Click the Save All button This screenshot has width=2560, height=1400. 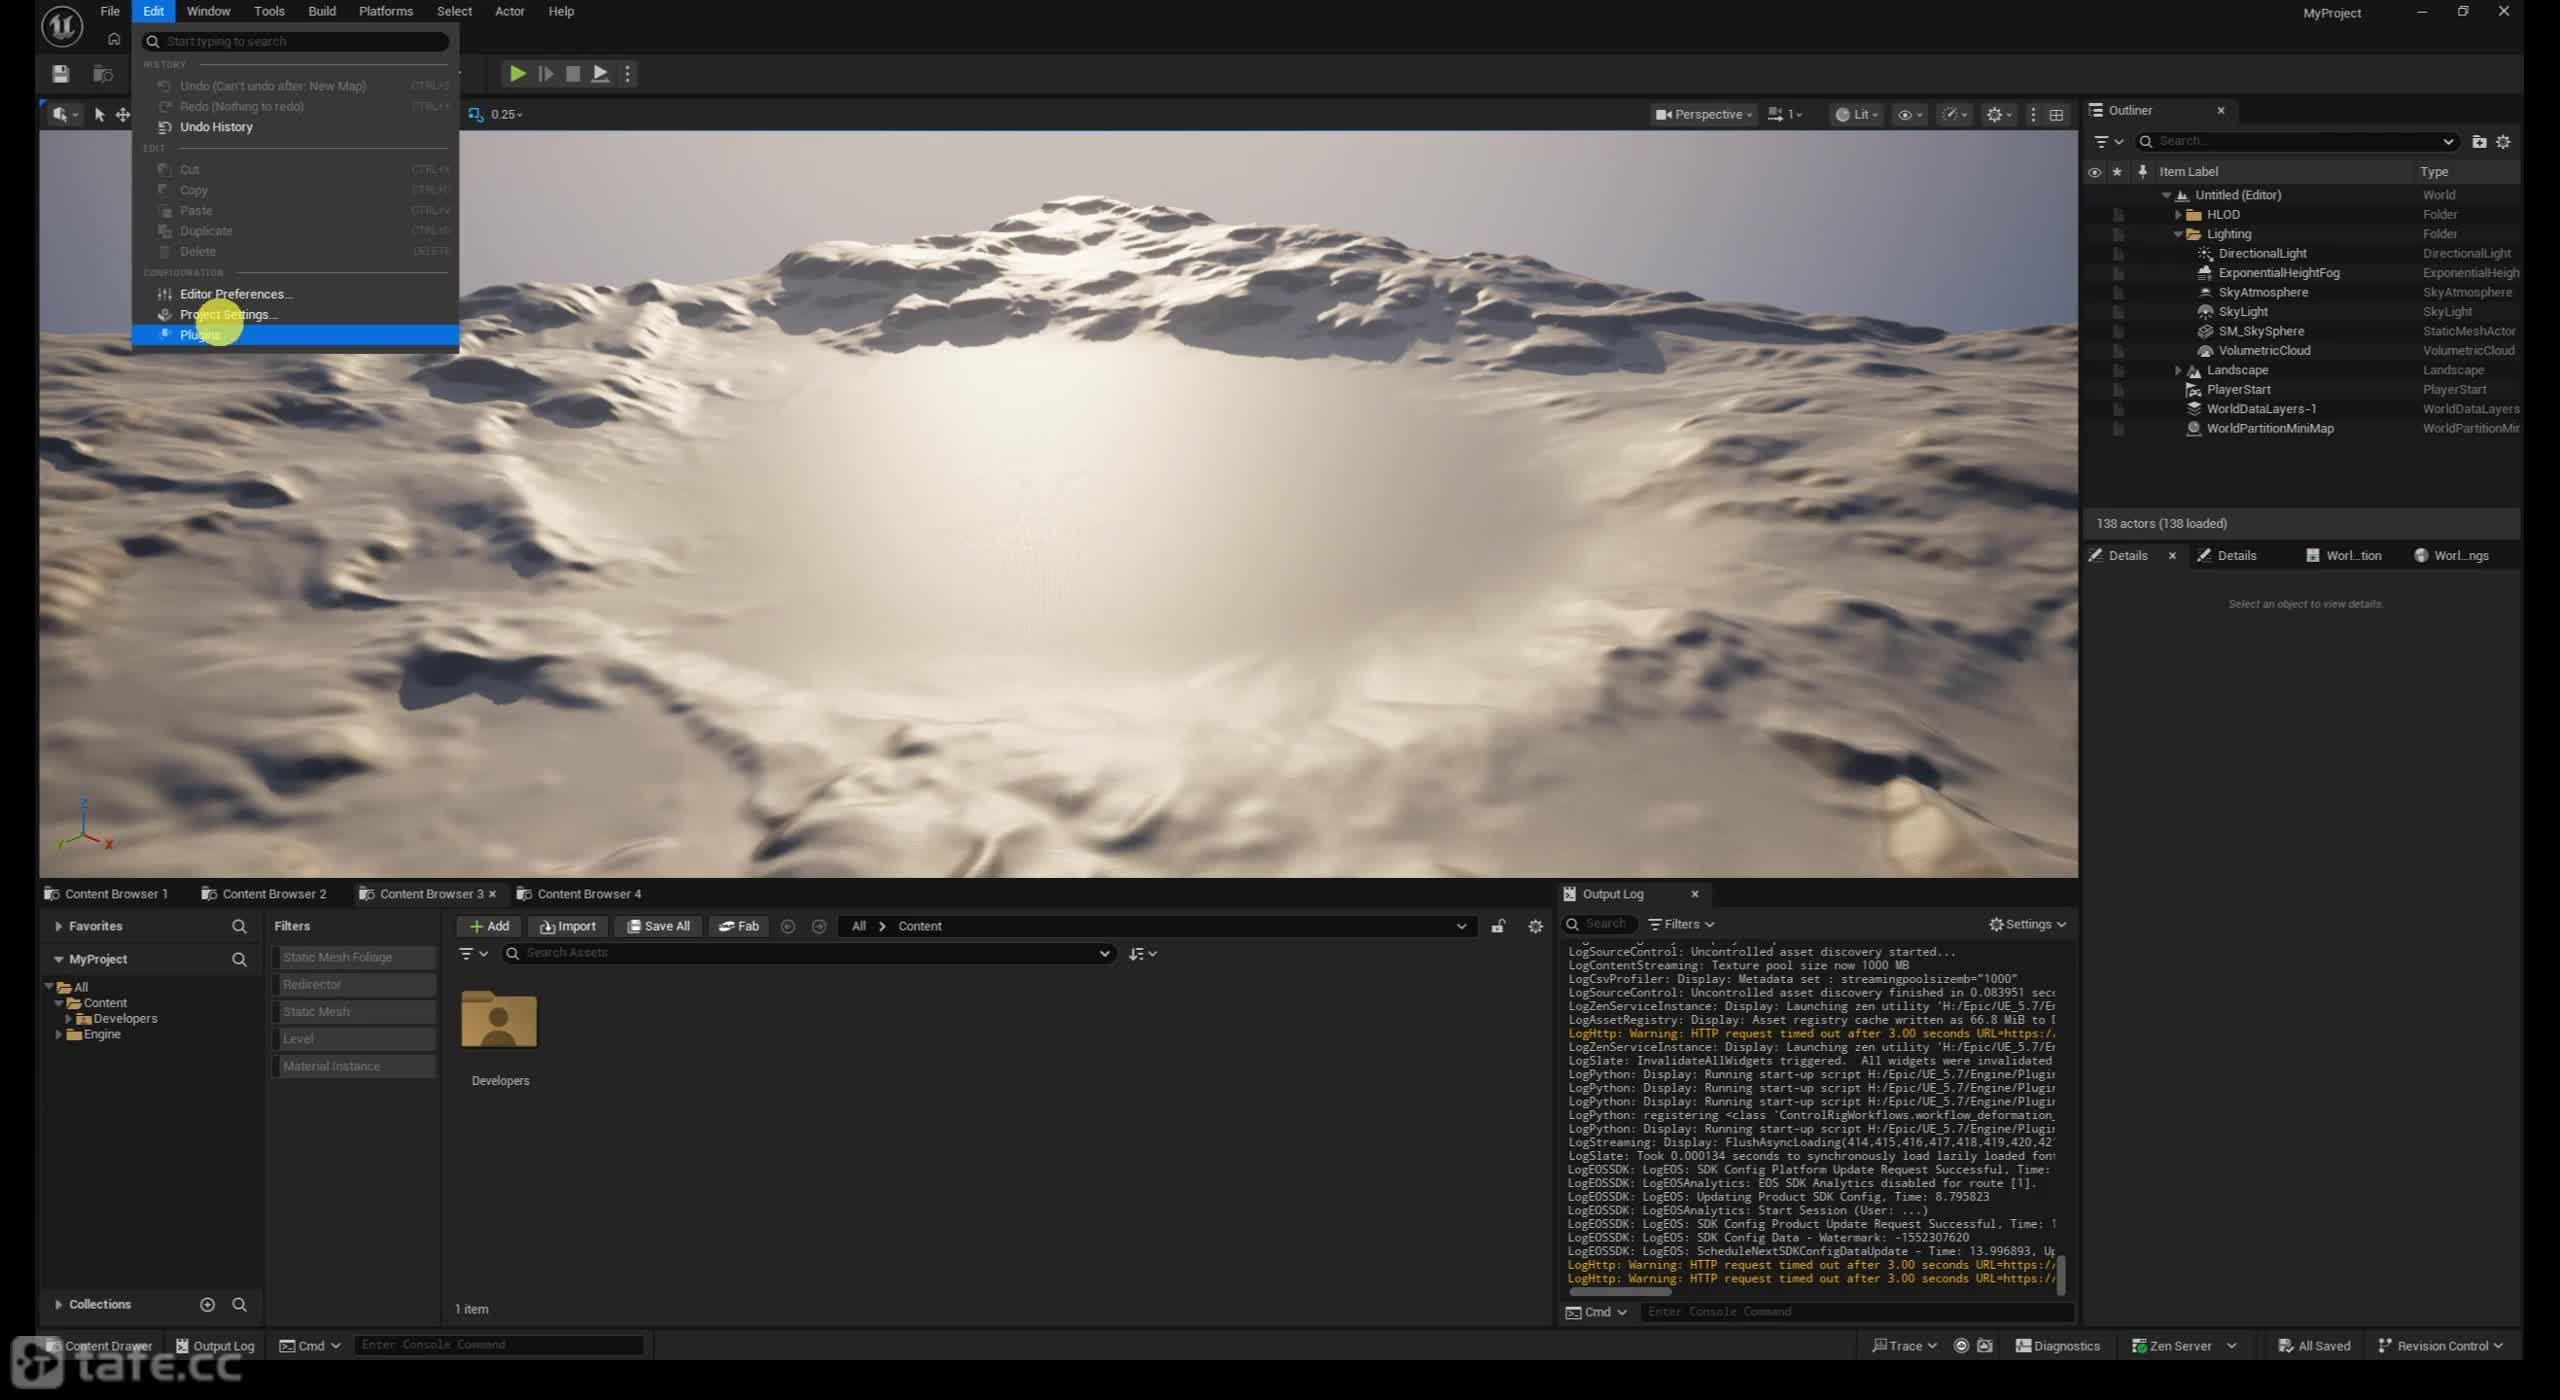(658, 927)
